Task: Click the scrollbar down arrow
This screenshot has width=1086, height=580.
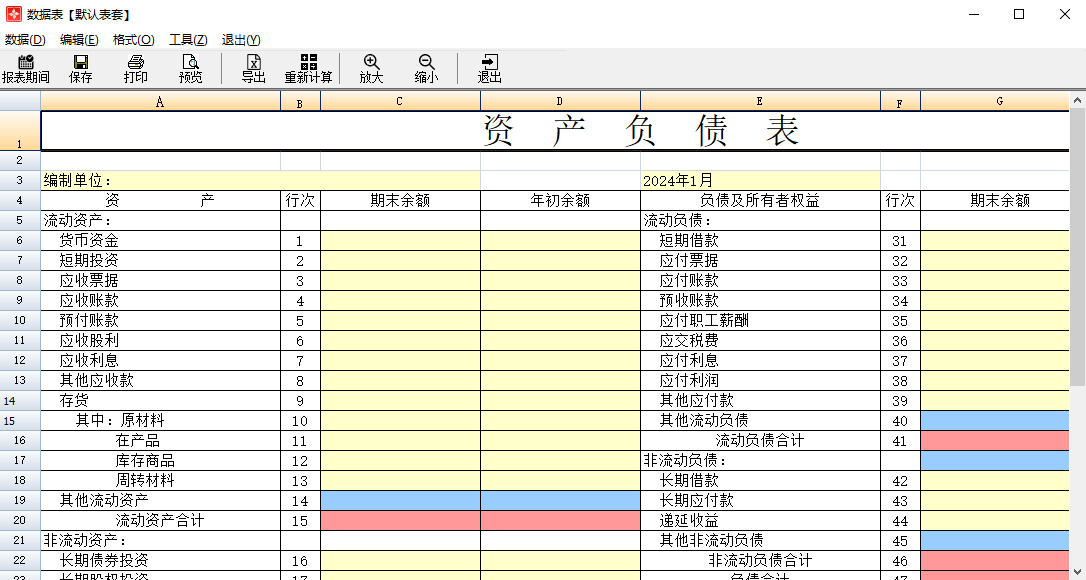Action: point(1078,572)
